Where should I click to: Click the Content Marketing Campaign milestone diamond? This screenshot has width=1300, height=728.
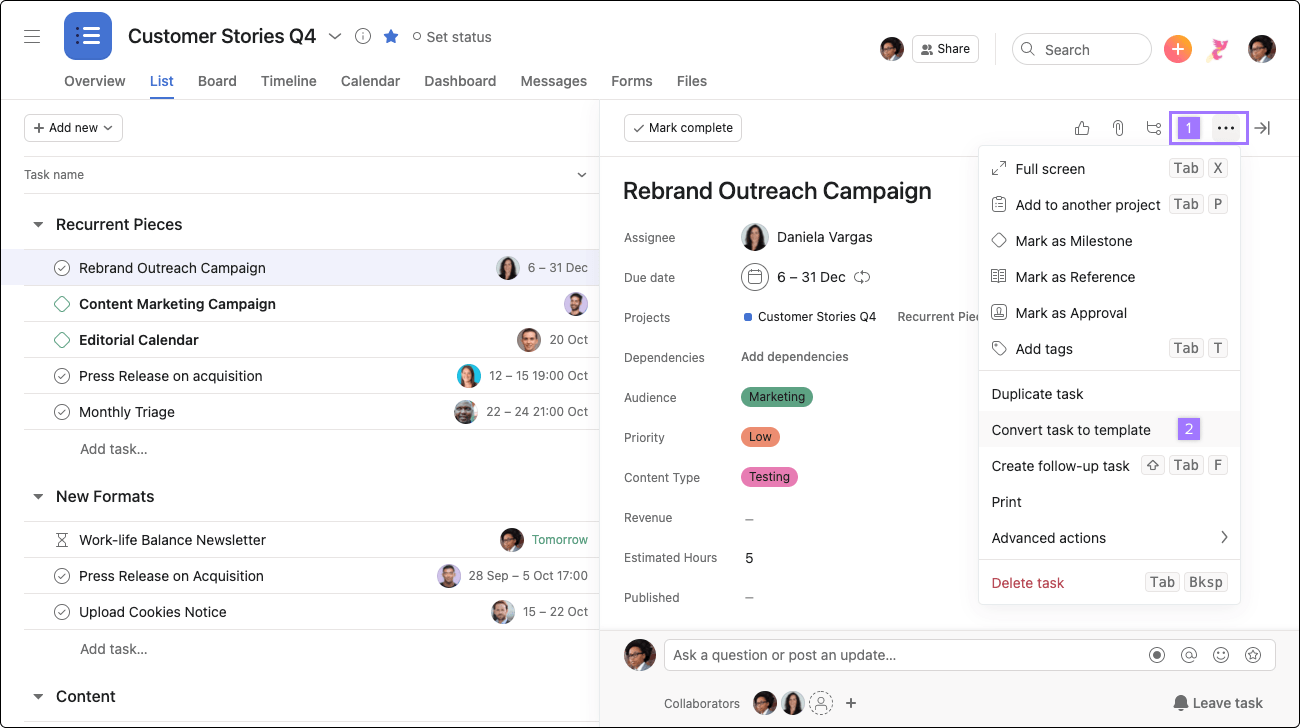(x=62, y=304)
